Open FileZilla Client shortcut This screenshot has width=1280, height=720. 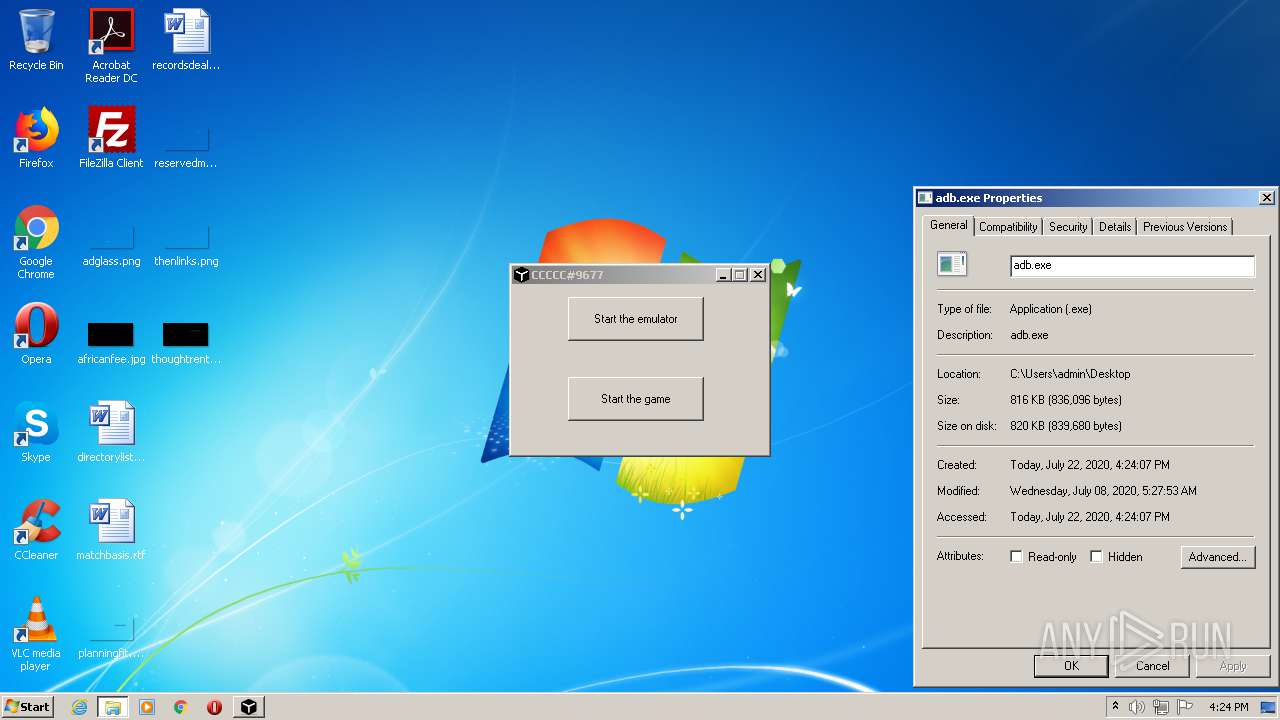point(111,138)
